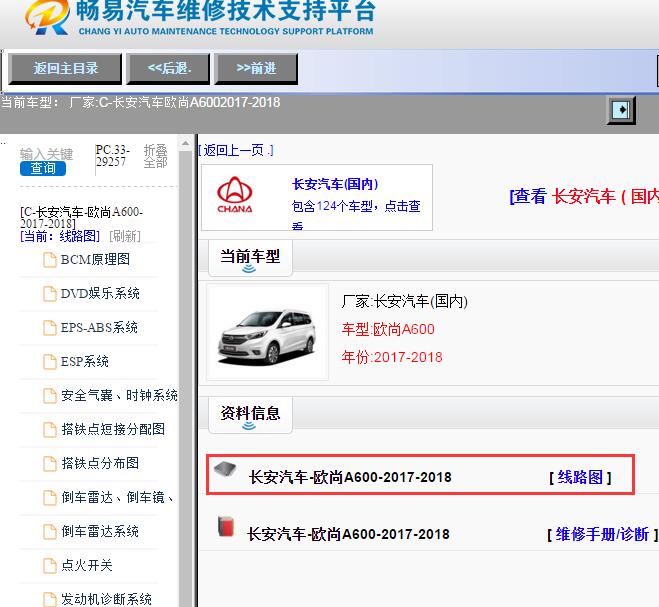The width and height of the screenshot is (659, 607).
Task: Select the 当前车型 tab
Action: click(x=250, y=258)
